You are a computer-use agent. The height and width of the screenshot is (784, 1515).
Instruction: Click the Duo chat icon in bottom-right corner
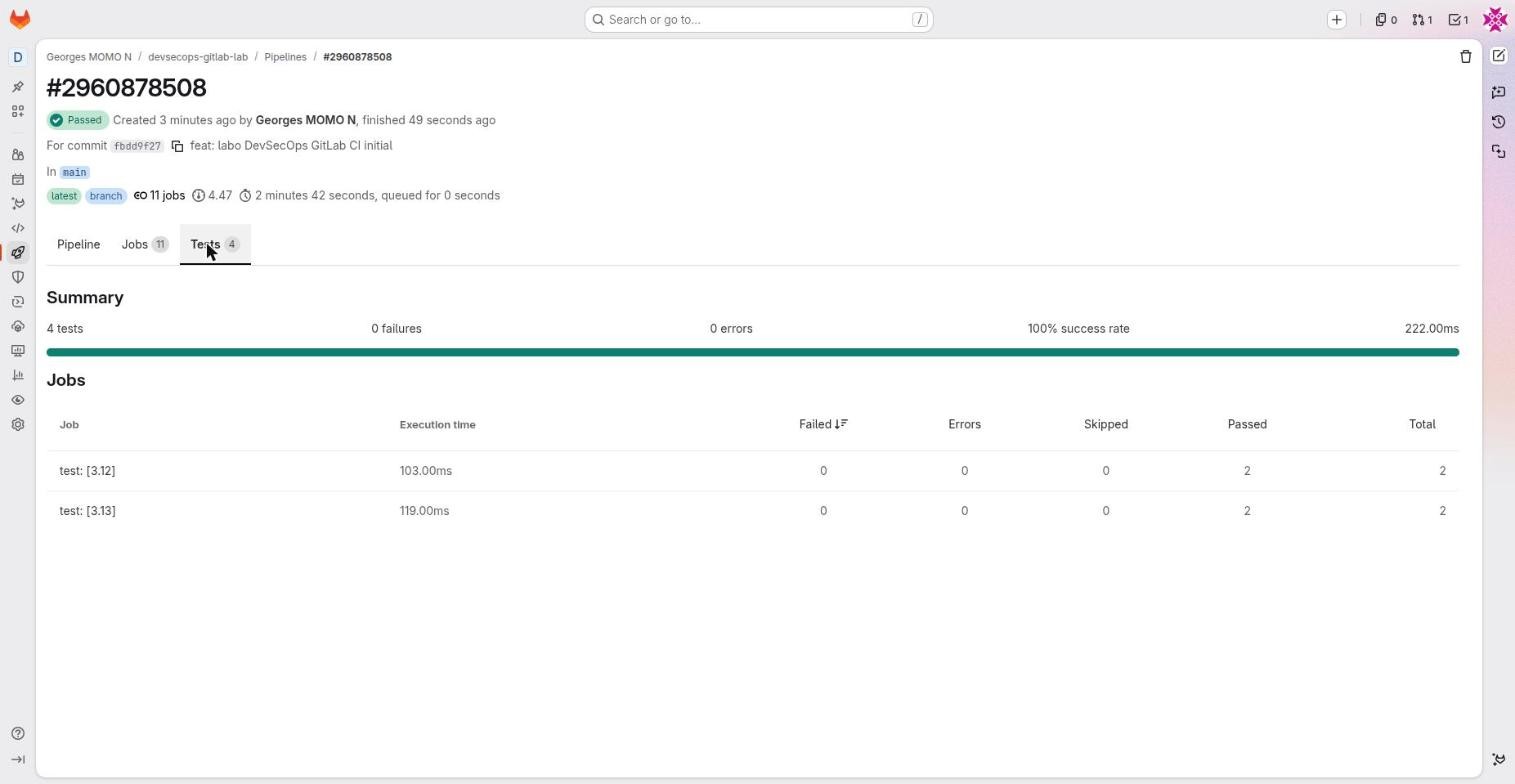(1498, 760)
